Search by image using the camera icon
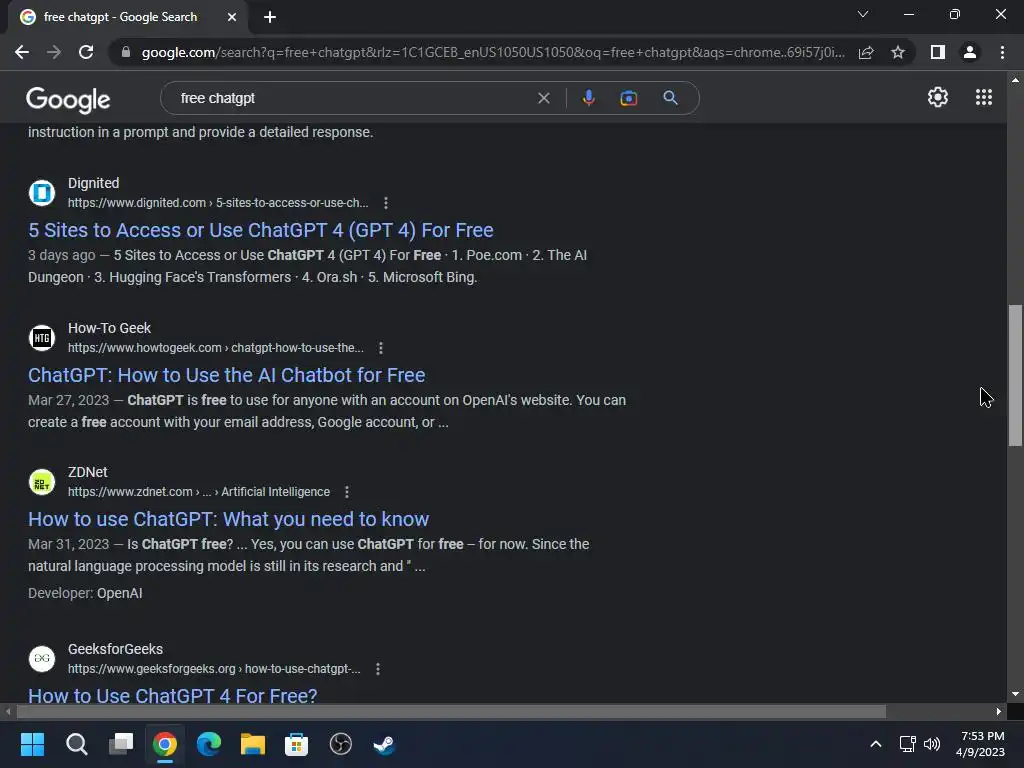Viewport: 1024px width, 768px height. (x=628, y=98)
